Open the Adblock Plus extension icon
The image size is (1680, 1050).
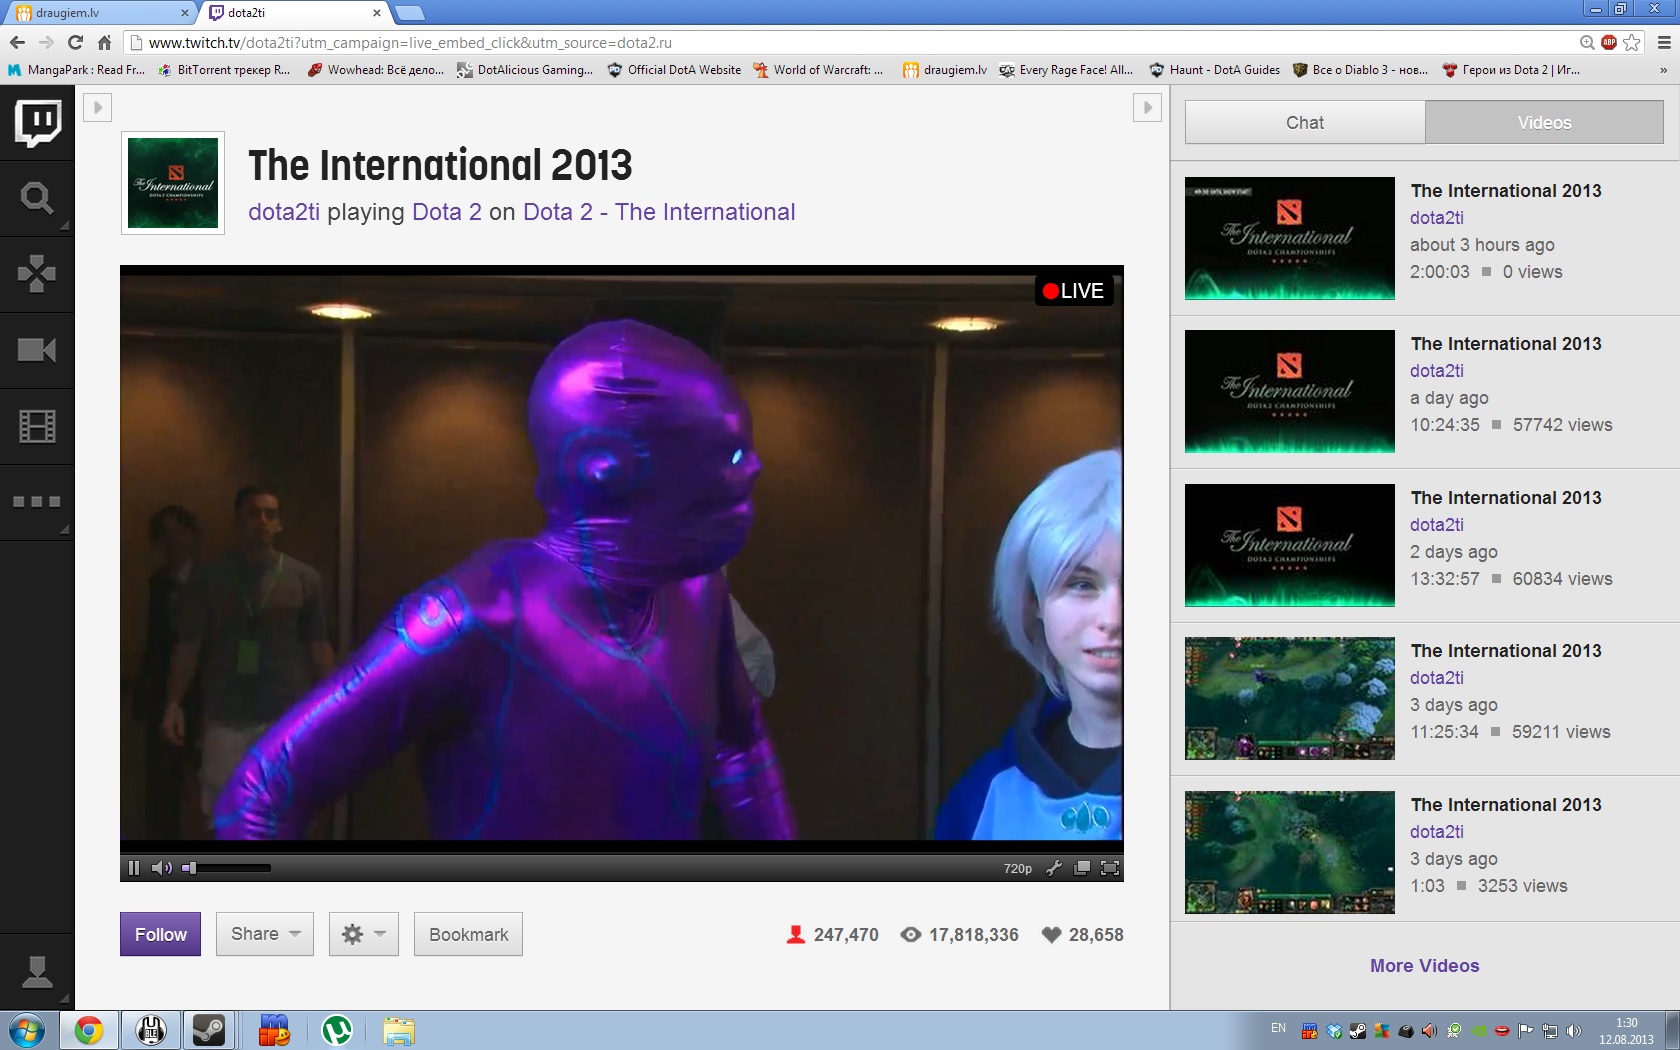pyautogui.click(x=1609, y=42)
